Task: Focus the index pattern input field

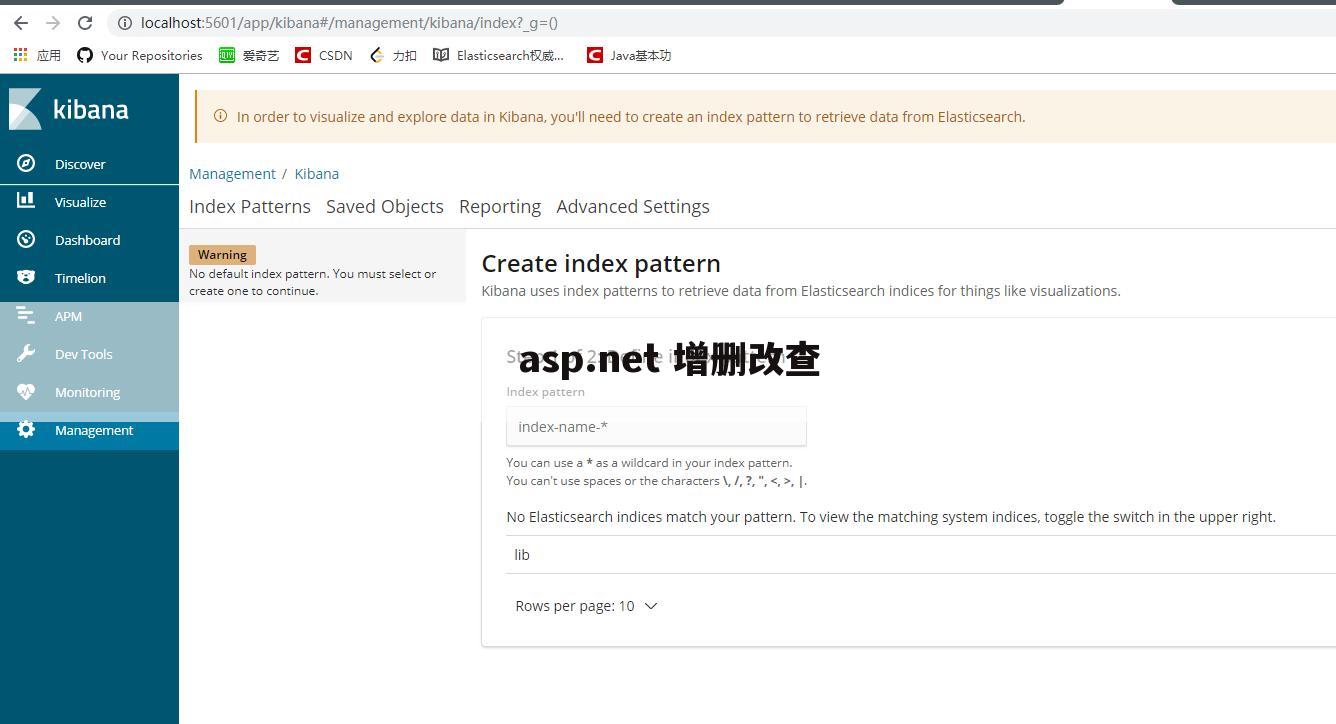Action: click(656, 426)
